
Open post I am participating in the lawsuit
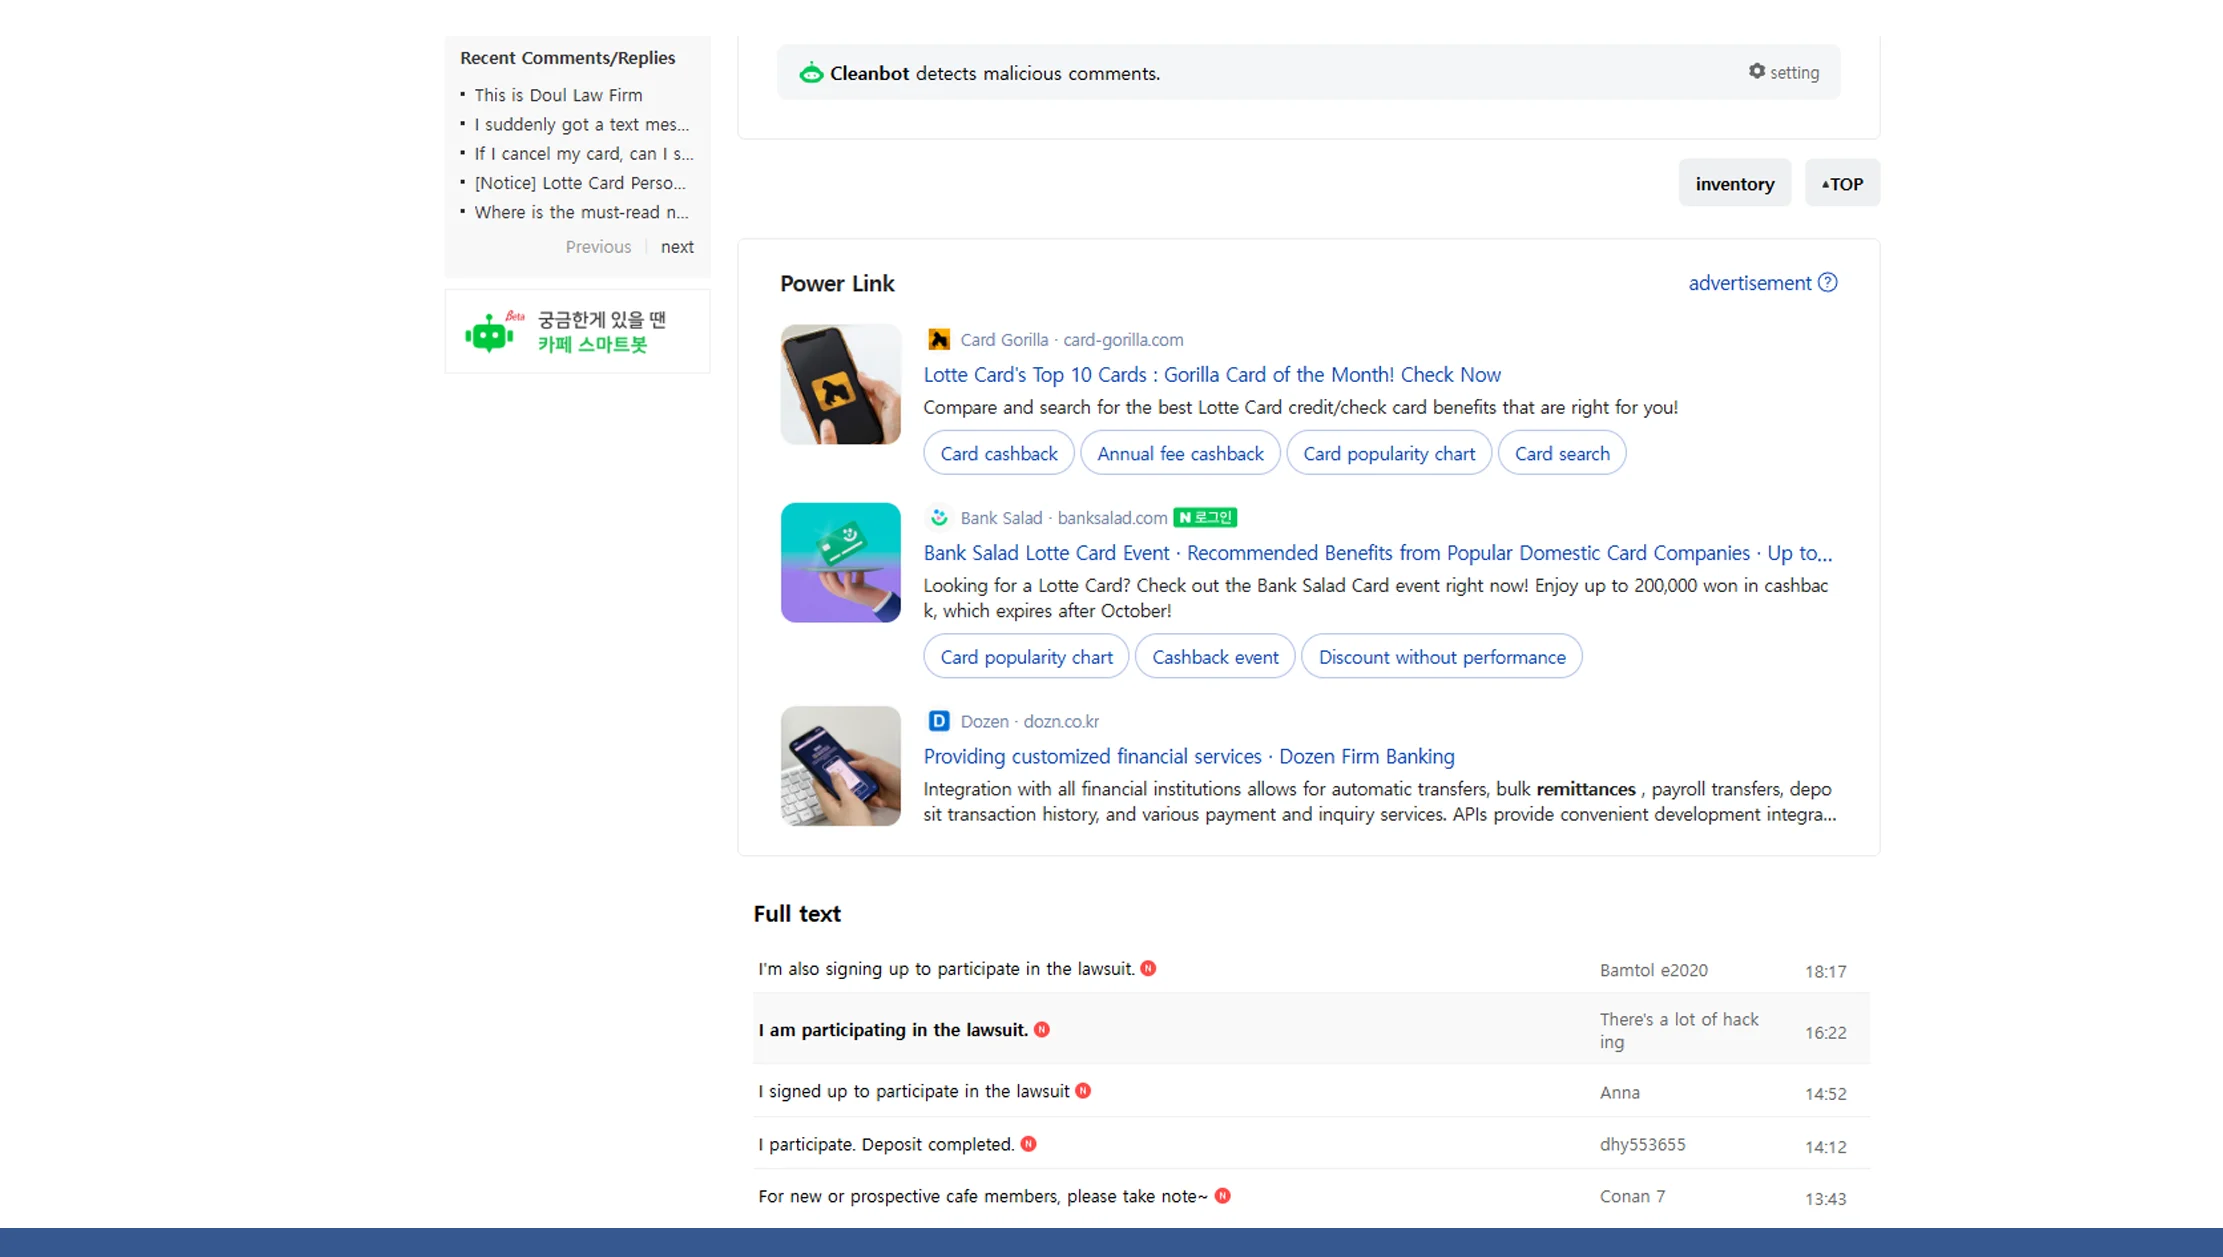892,1029
